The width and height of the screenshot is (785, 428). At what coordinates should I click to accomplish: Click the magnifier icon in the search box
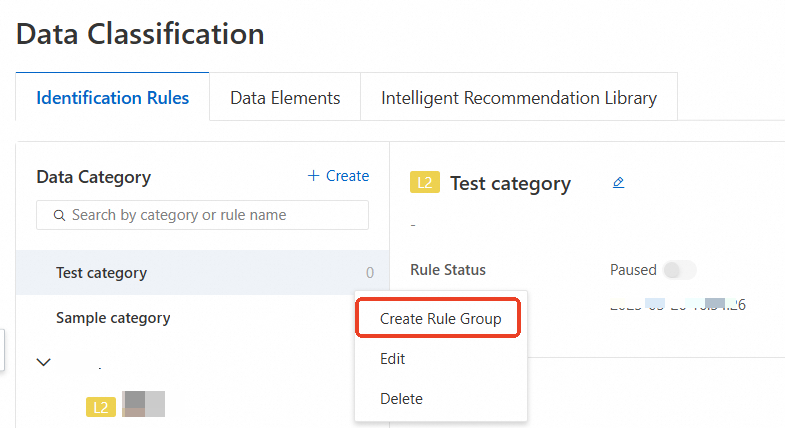pyautogui.click(x=59, y=215)
